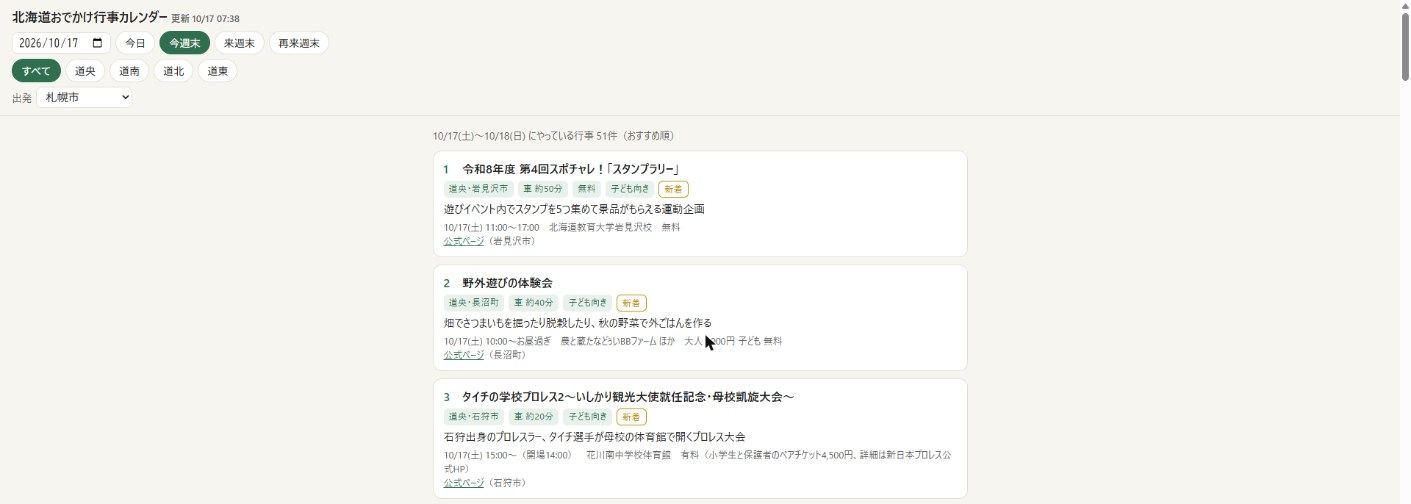Click the 道央・石狩市 tag

tap(473, 417)
